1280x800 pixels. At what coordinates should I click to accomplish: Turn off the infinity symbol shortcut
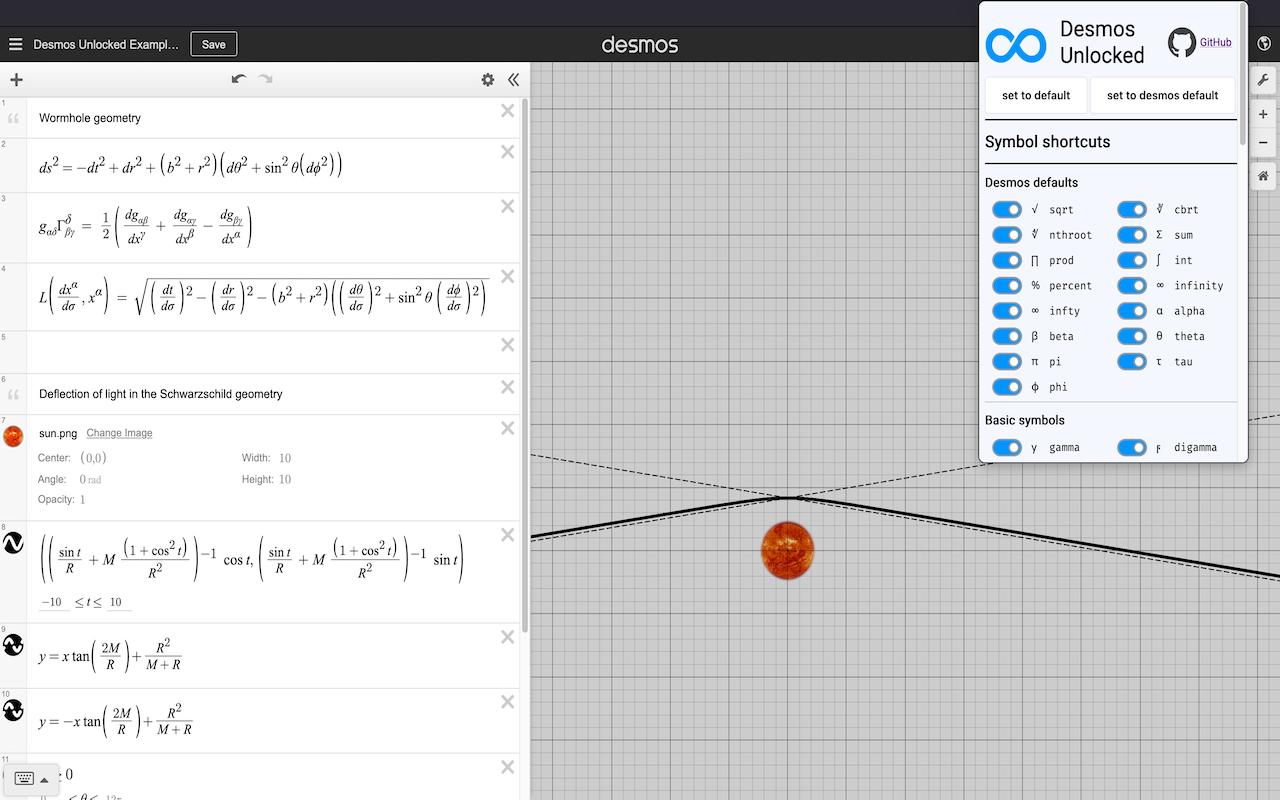[x=1131, y=285]
